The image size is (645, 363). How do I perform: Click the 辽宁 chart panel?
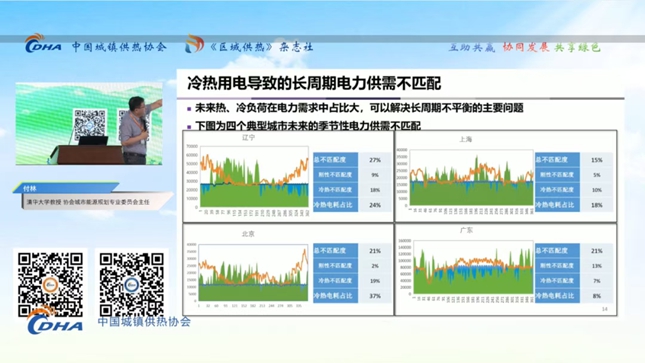[x=288, y=176]
